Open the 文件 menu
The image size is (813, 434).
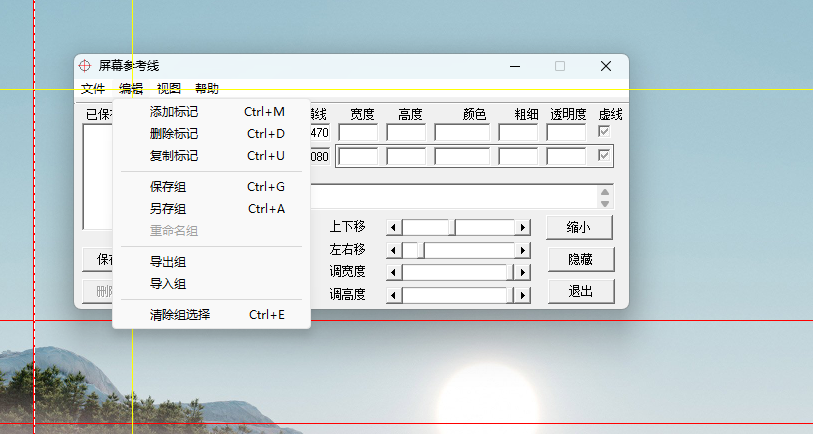(93, 89)
